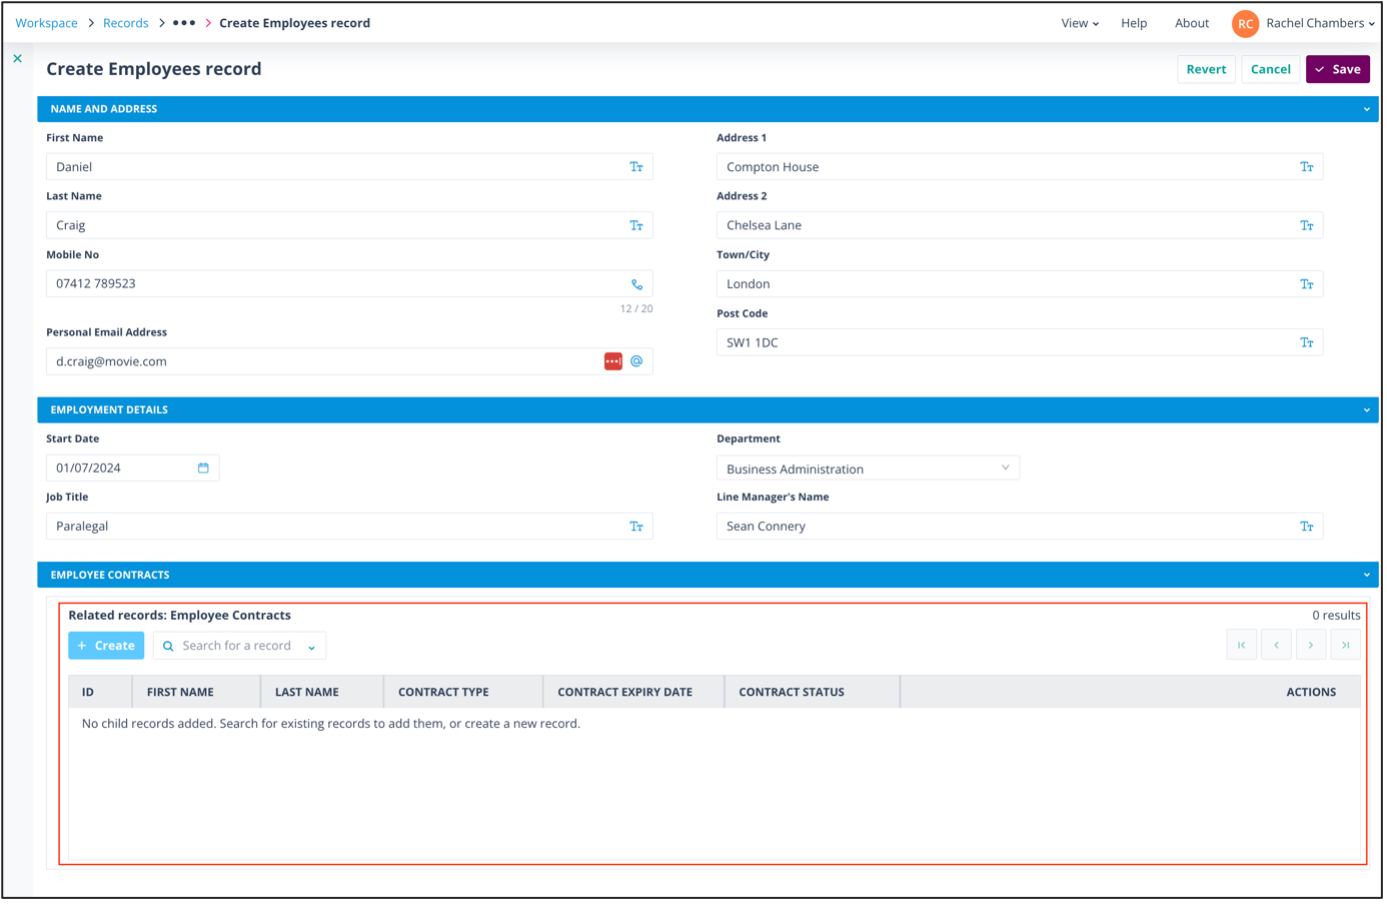Image resolution: width=1387 pixels, height=904 pixels.
Task: Click the Personal Email Address field
Action: tap(349, 362)
